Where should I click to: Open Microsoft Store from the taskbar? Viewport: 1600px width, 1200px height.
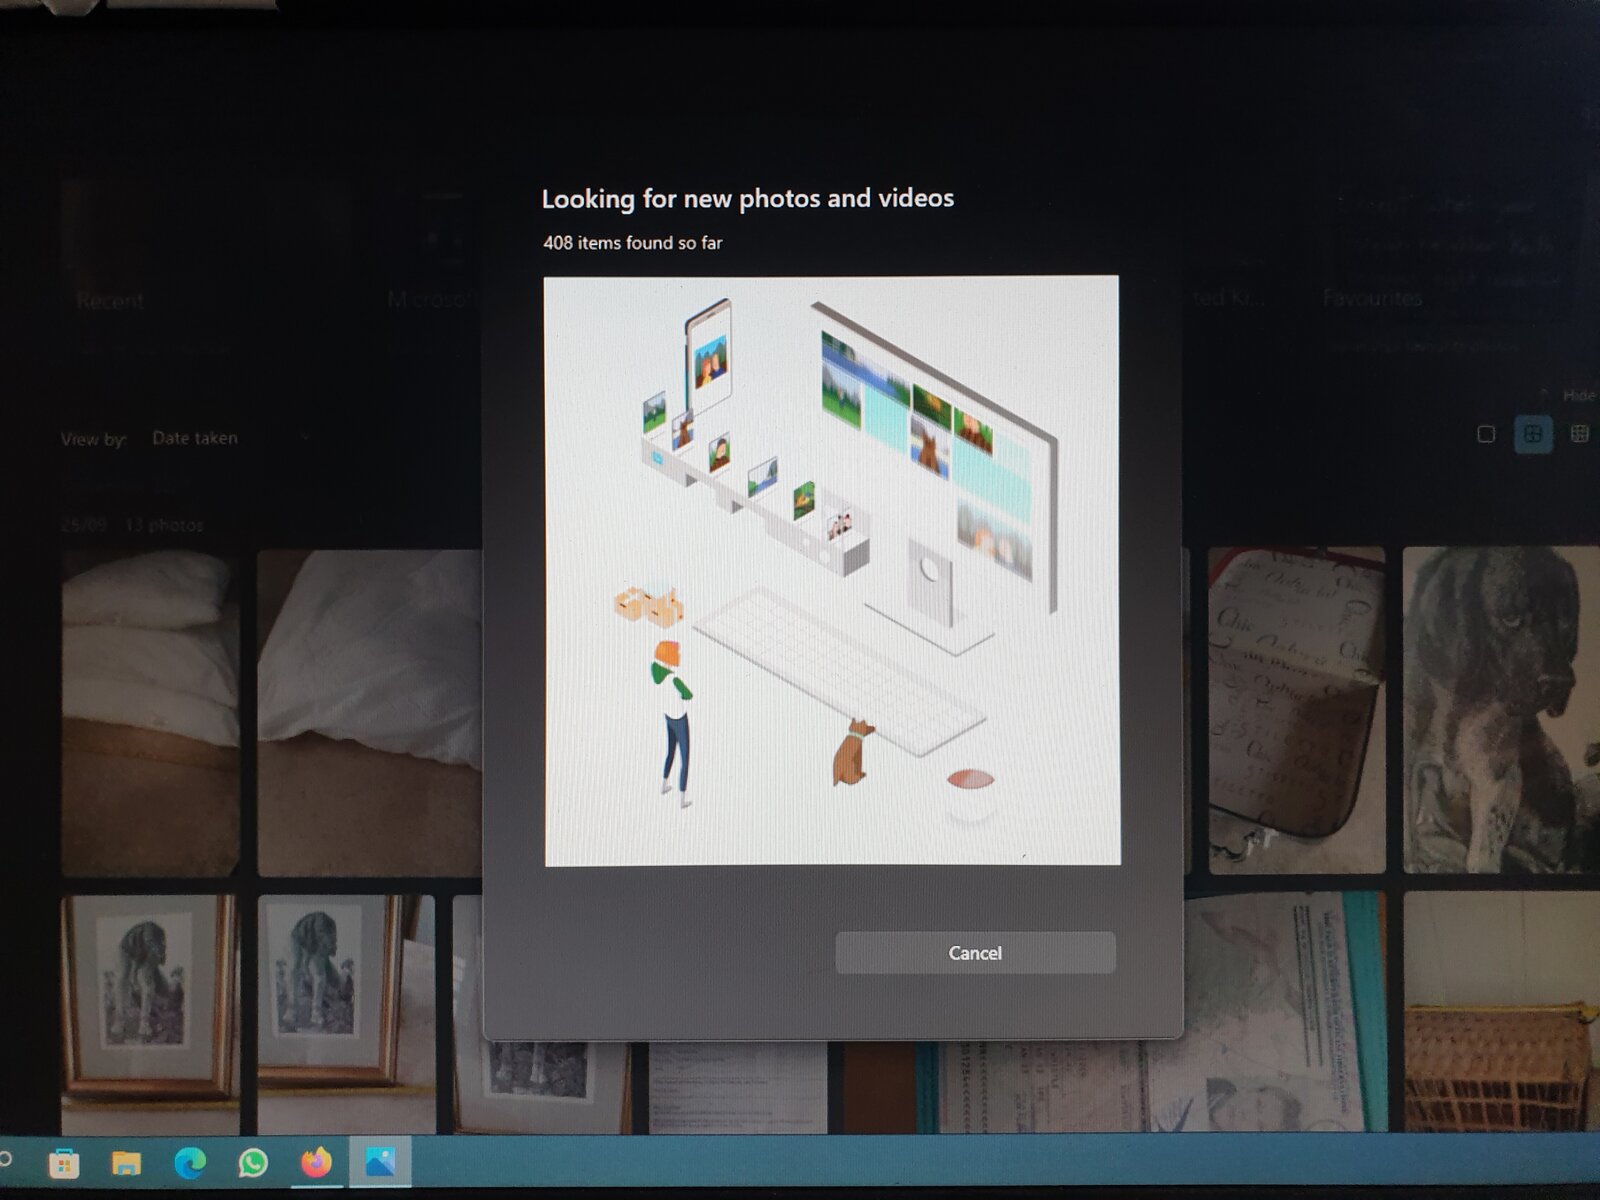click(x=64, y=1163)
